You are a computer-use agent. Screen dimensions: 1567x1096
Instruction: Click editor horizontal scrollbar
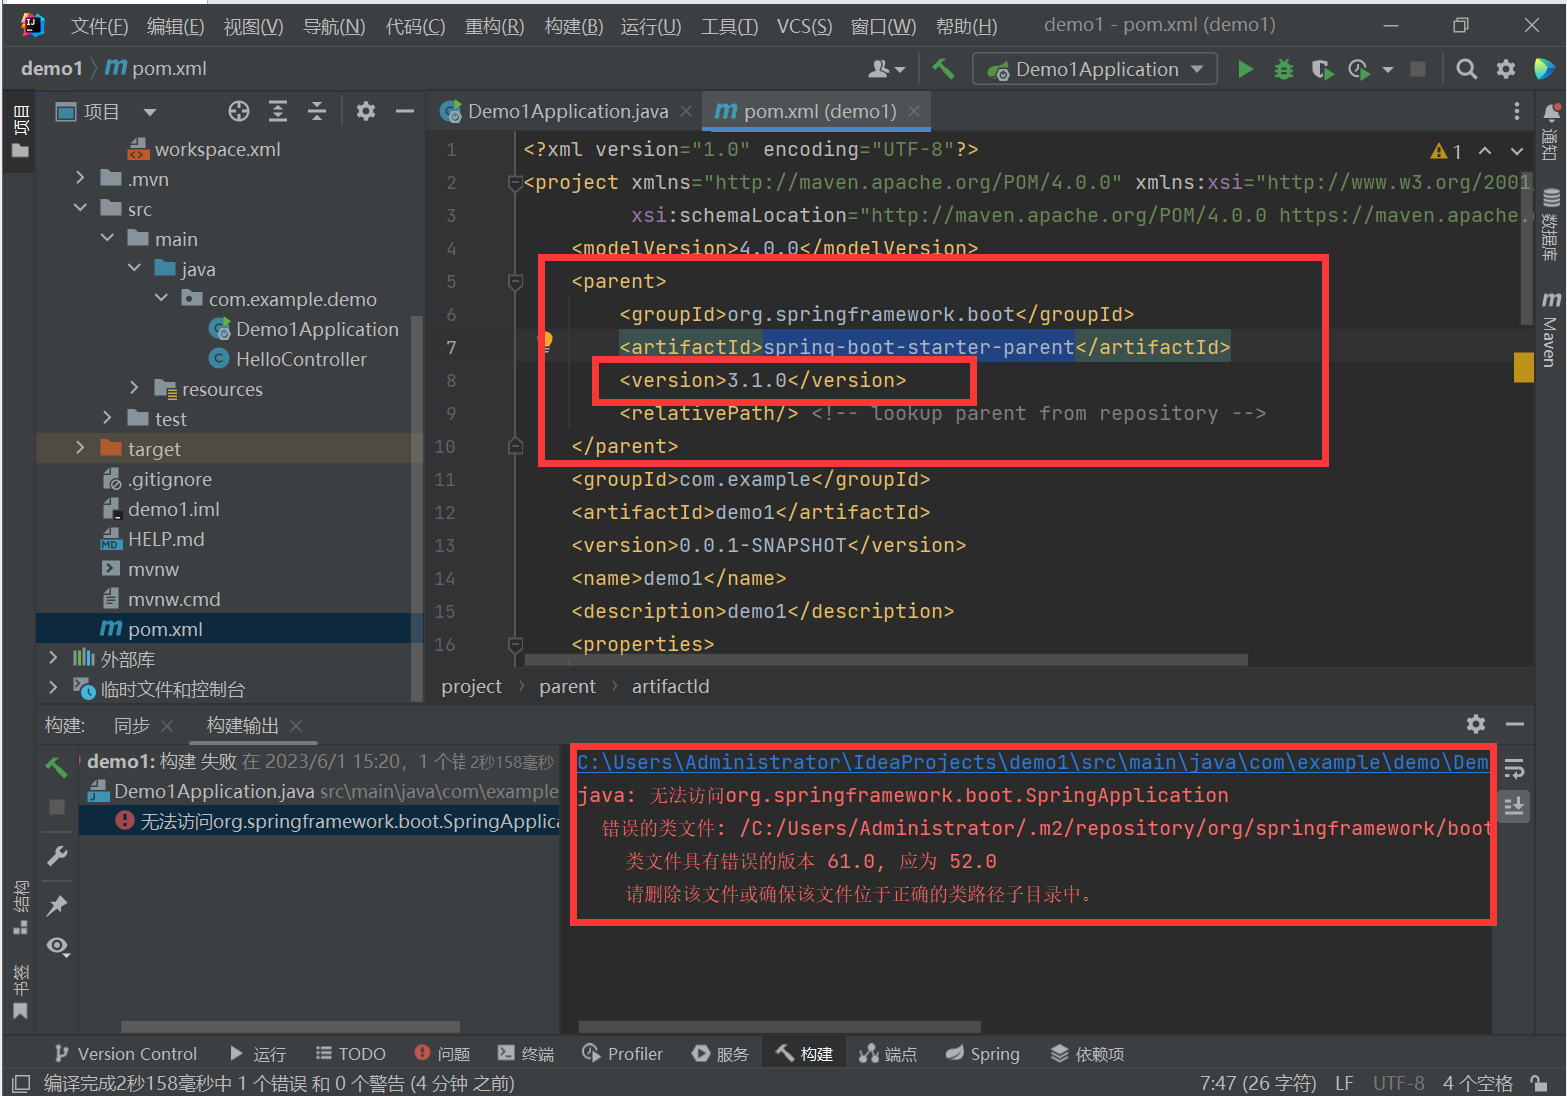(885, 660)
